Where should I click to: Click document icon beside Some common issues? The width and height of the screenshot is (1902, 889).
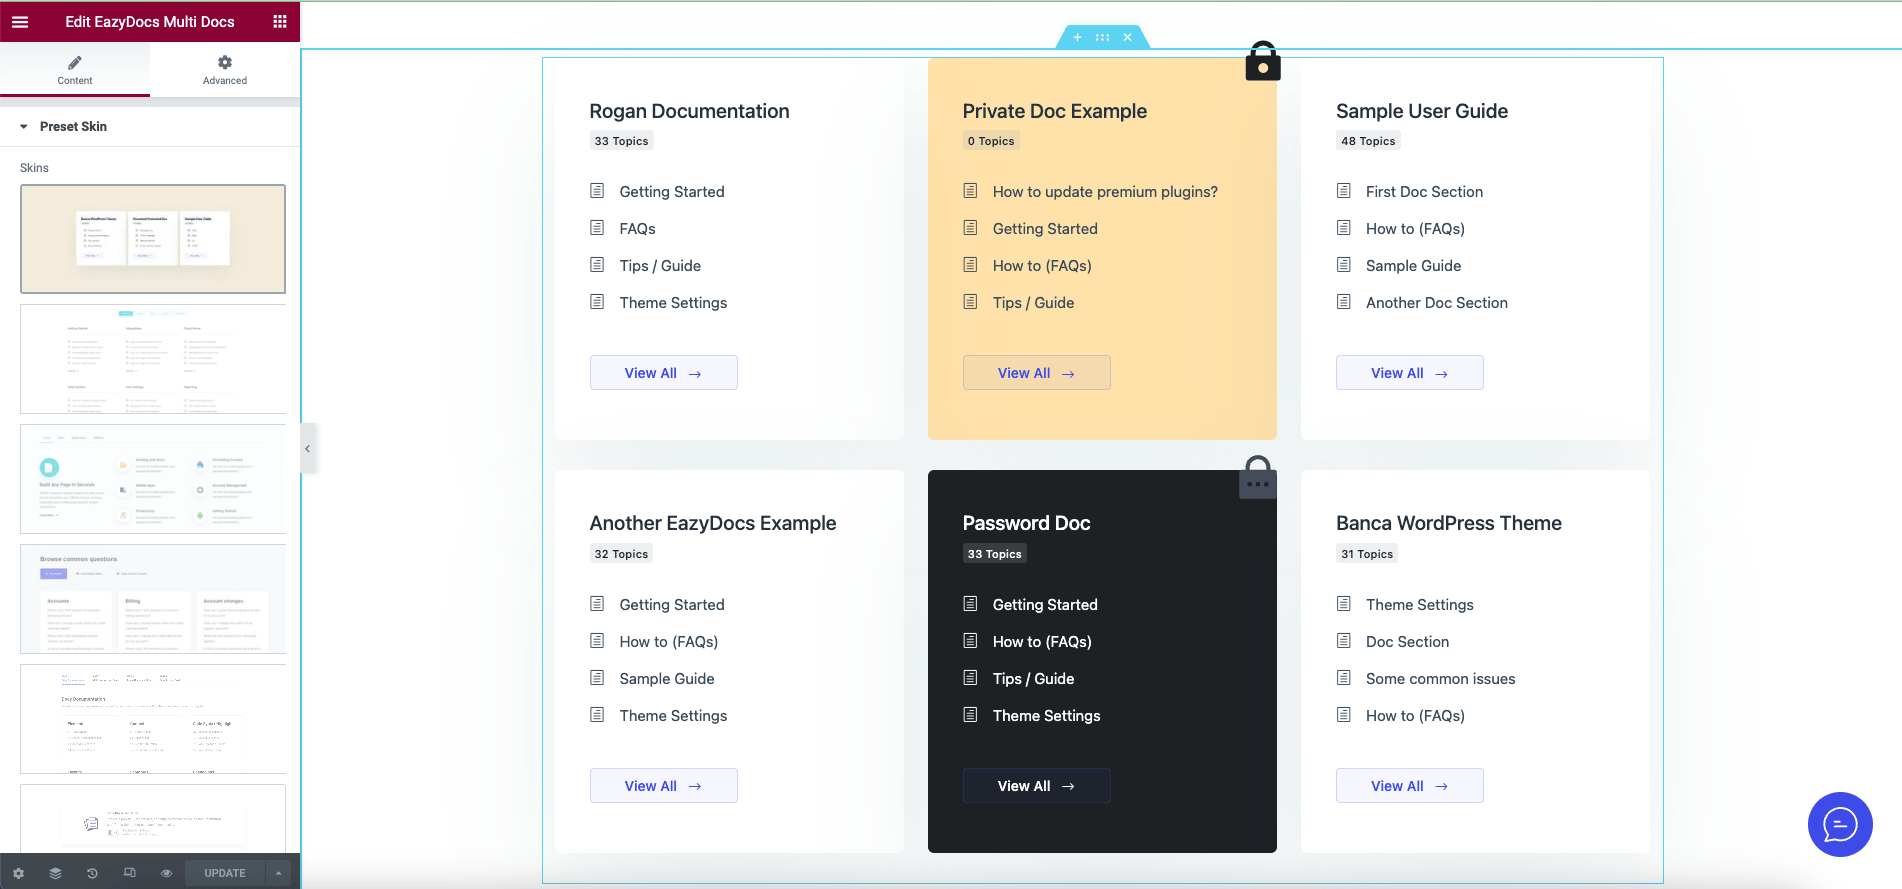point(1343,678)
